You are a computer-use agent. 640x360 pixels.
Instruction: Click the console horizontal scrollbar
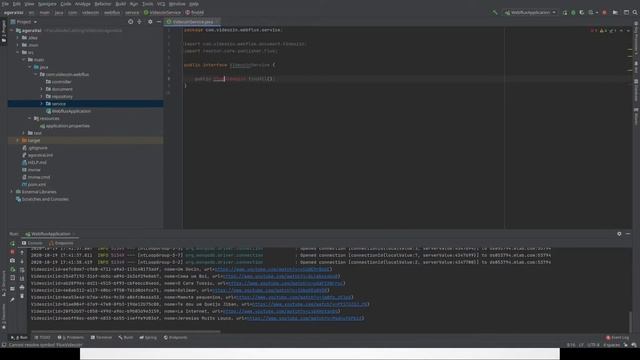click(126, 331)
